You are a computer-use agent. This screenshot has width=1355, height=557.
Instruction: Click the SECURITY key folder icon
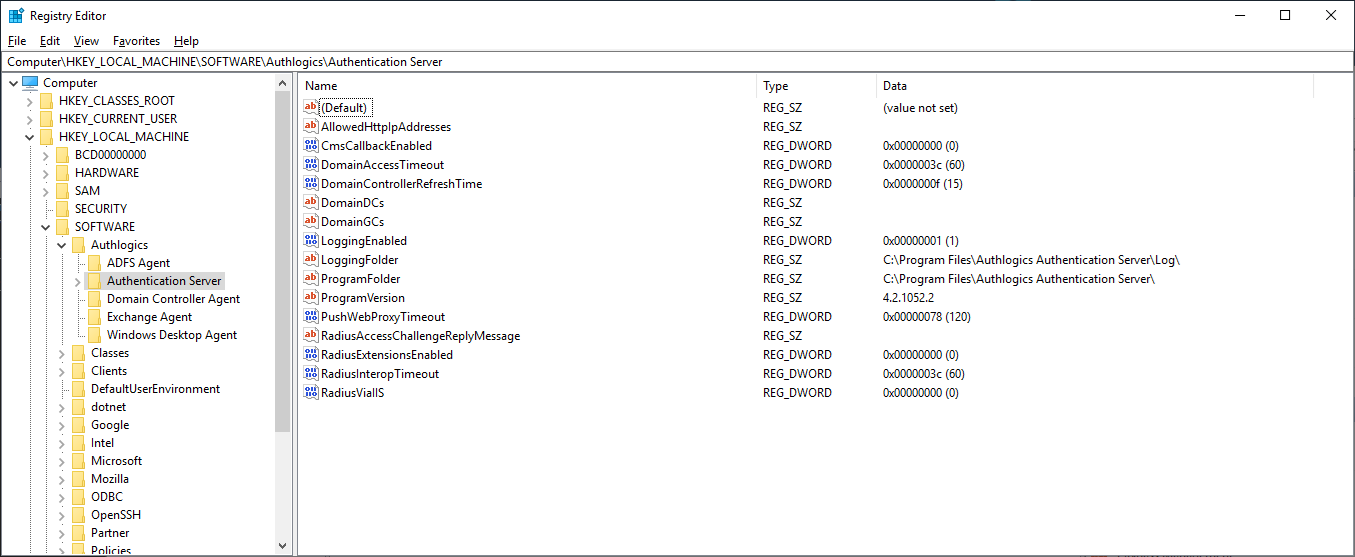point(62,209)
